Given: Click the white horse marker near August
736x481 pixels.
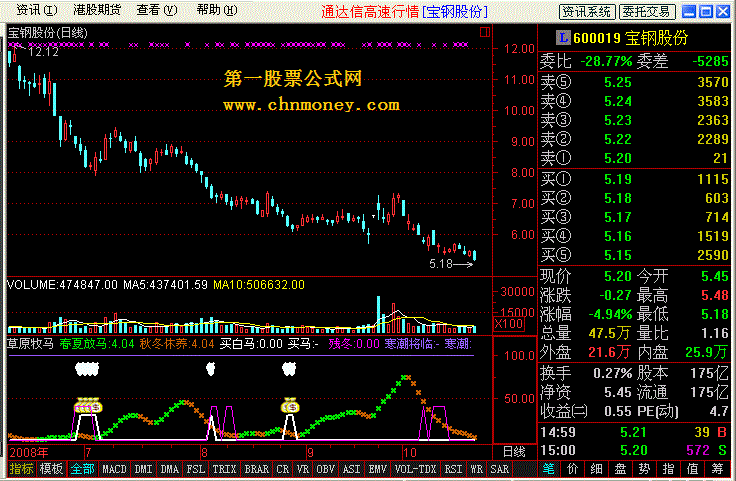Looking at the screenshot, I should click(x=211, y=369).
